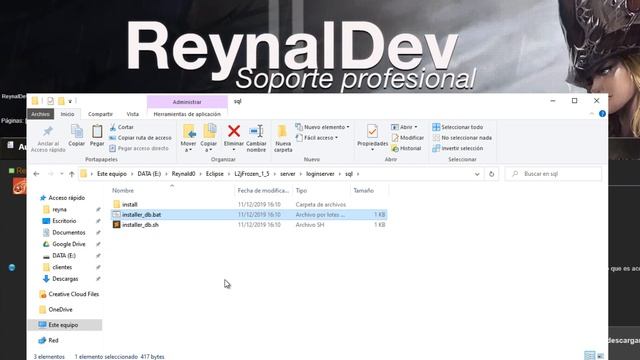Click the Pegar paste button
This screenshot has width=640, height=360.
pyautogui.click(x=97, y=136)
